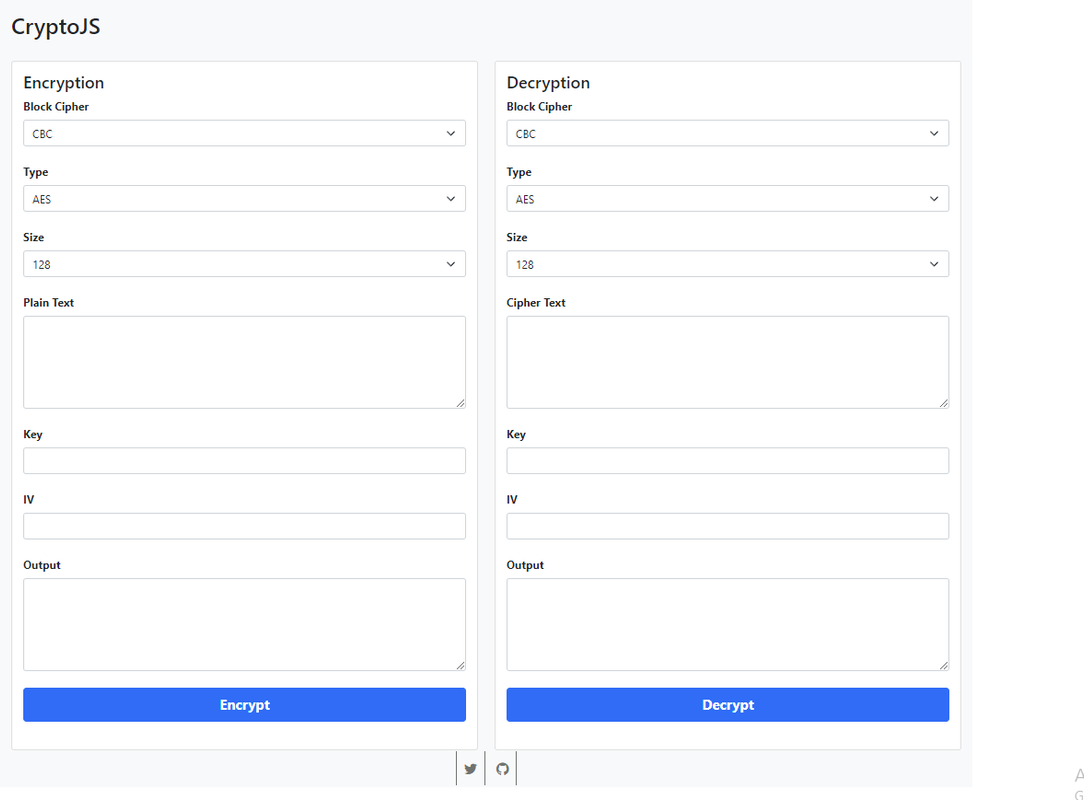Click the CryptoJS page title
1084x800 pixels.
pos(55,27)
